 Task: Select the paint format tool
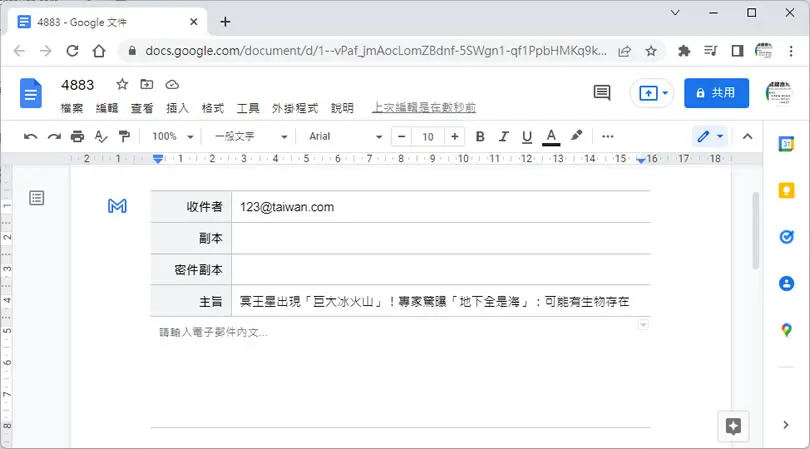[x=124, y=136]
